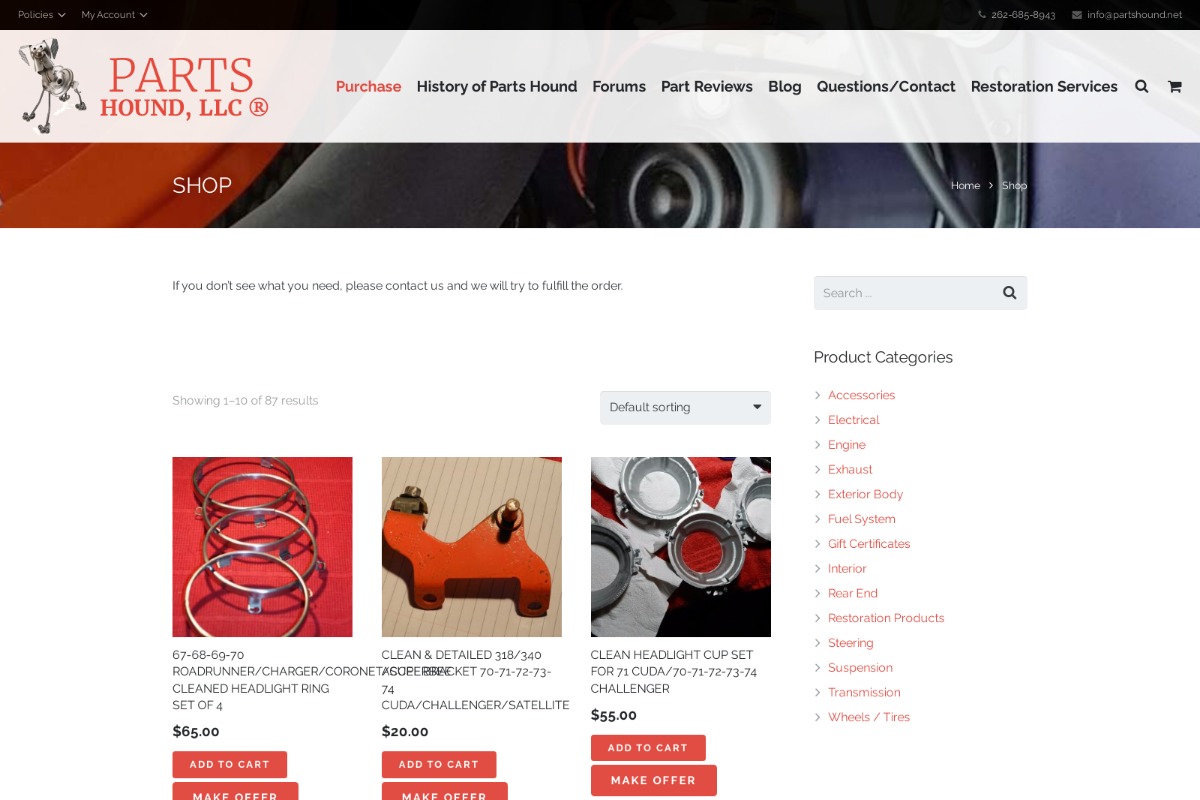Screen dimensions: 1200x800
Task: Open the header search magnifier icon
Action: click(1141, 86)
